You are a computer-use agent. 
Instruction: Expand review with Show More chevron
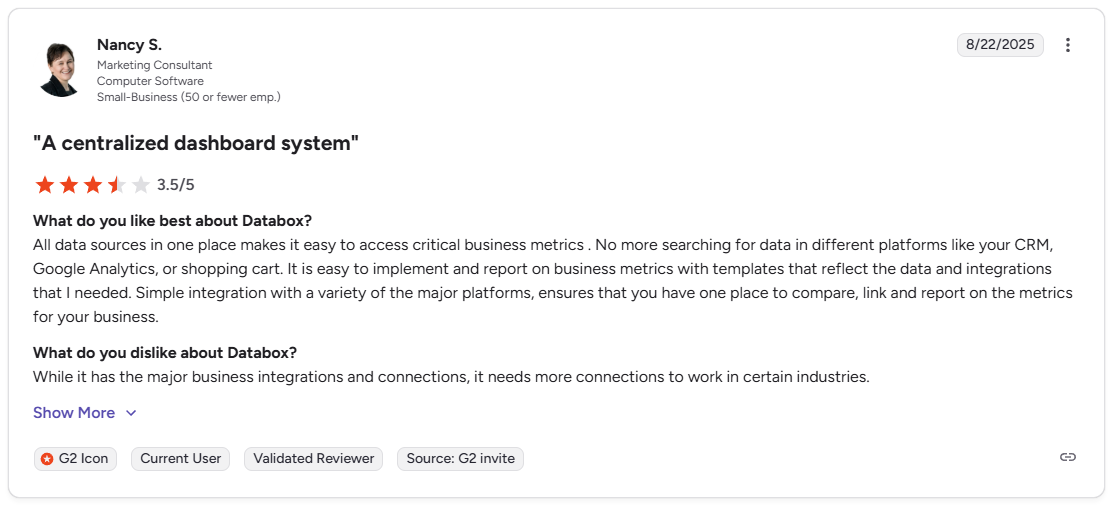(x=130, y=413)
